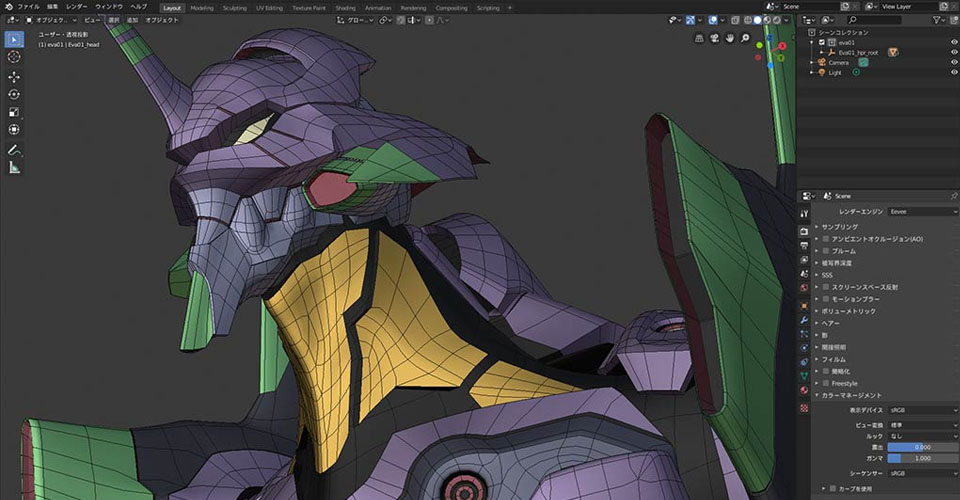Open the Modifiers wrench properties tab
This screenshot has width=960, height=500.
(804, 319)
